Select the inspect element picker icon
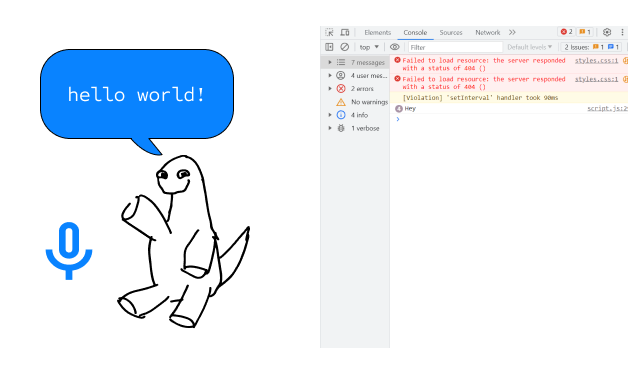Screen dimensions: 628x378 (x=329, y=32)
